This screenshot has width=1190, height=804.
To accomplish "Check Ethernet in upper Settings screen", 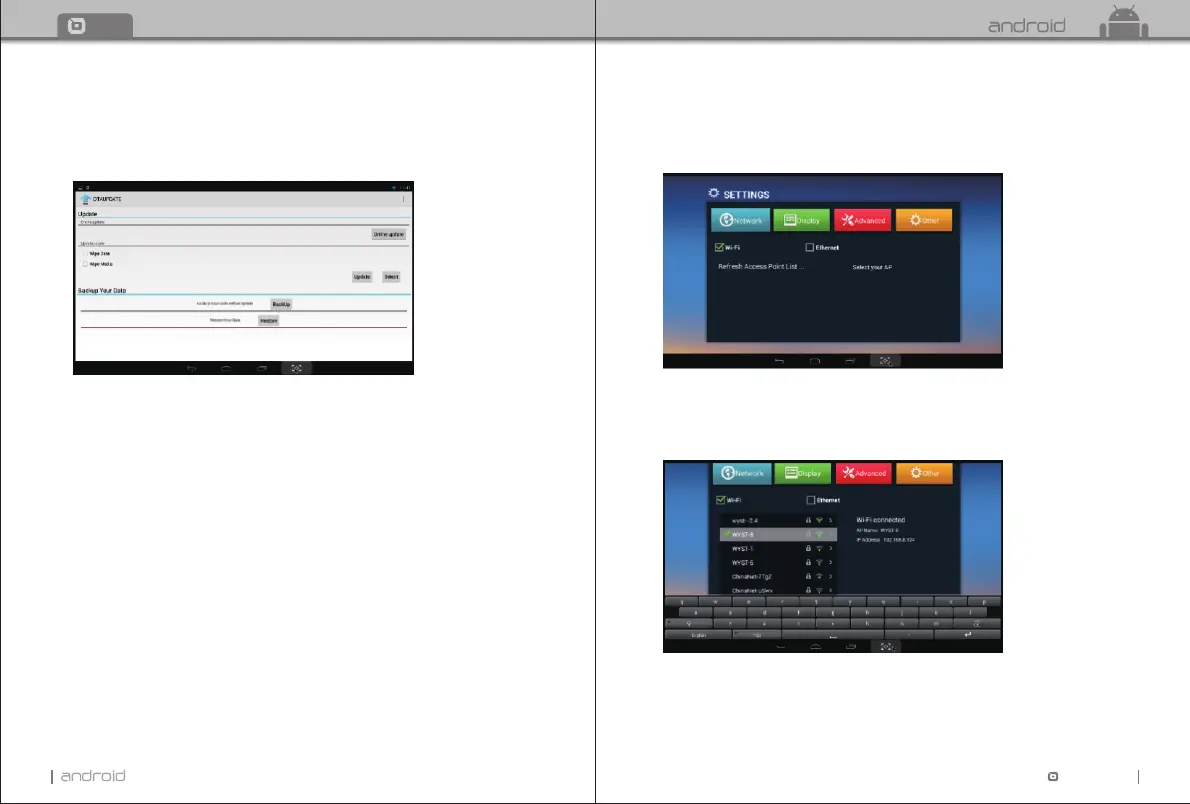I will pyautogui.click(x=810, y=248).
